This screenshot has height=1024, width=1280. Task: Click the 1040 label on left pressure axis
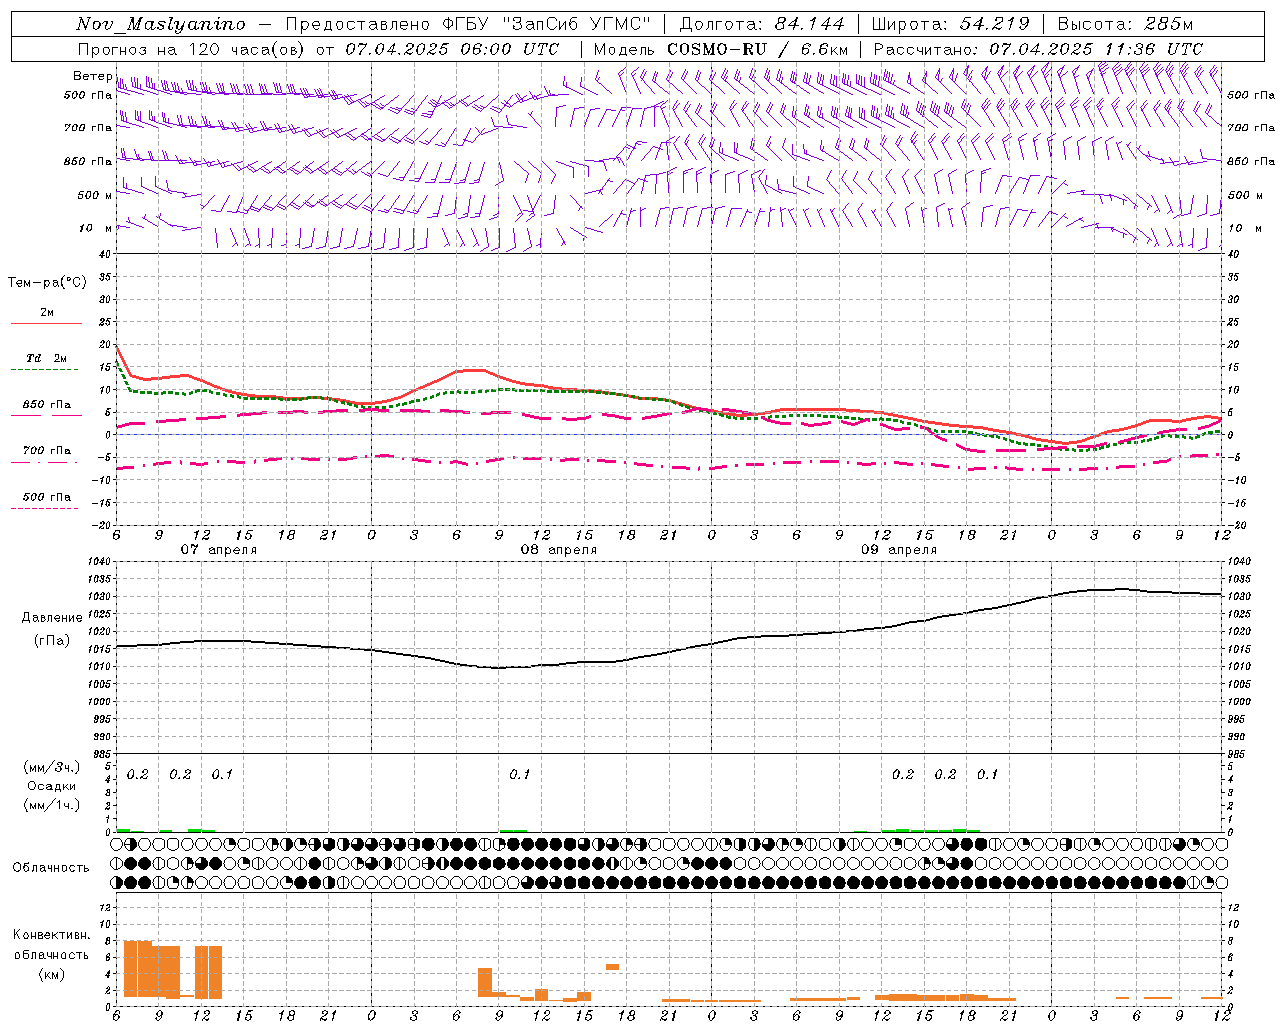coord(102,562)
